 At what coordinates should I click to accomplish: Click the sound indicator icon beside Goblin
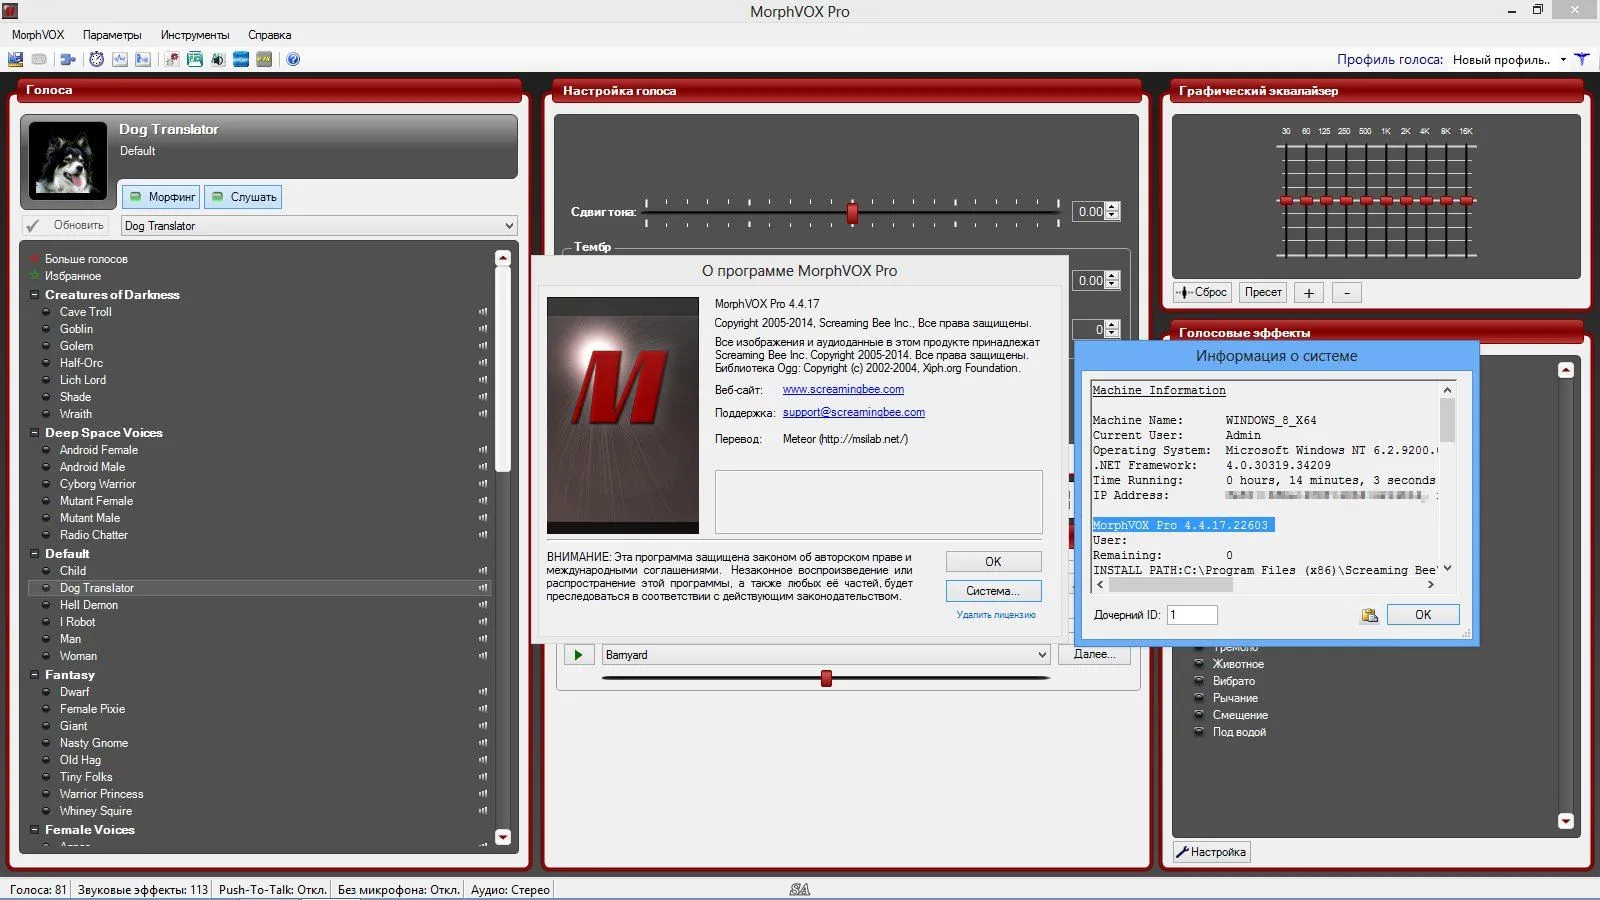(x=483, y=329)
